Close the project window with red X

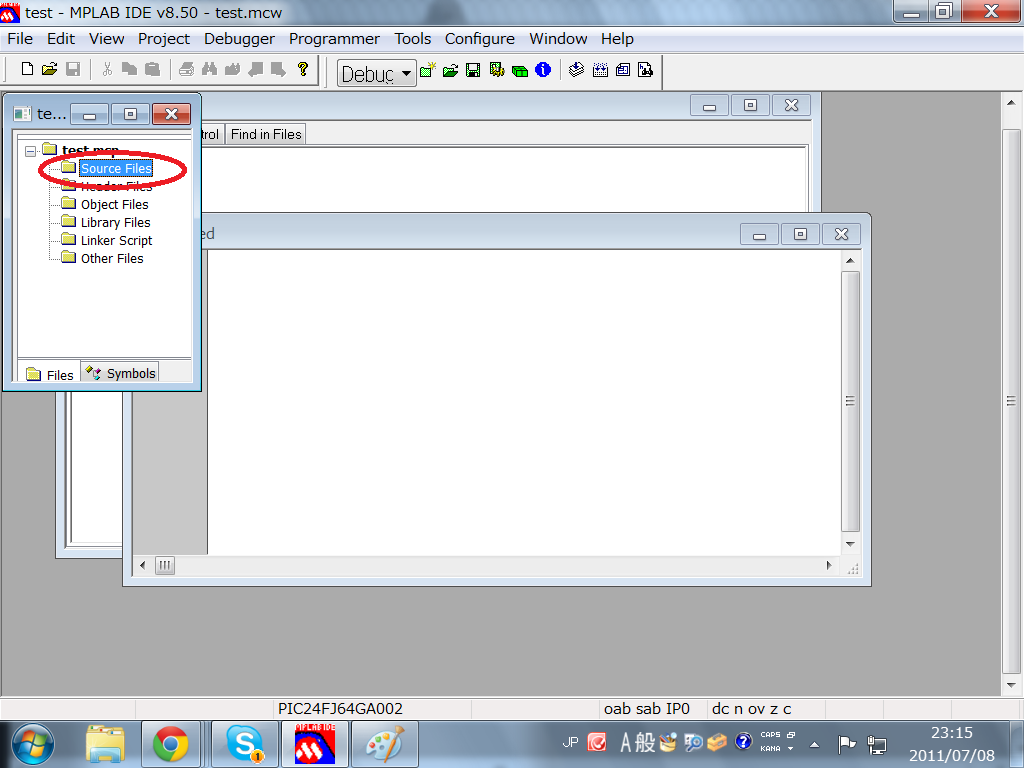coord(171,114)
